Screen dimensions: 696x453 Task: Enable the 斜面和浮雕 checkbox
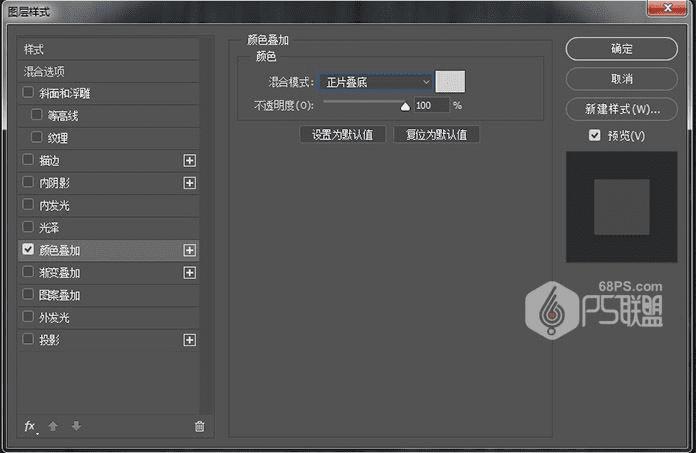click(28, 92)
